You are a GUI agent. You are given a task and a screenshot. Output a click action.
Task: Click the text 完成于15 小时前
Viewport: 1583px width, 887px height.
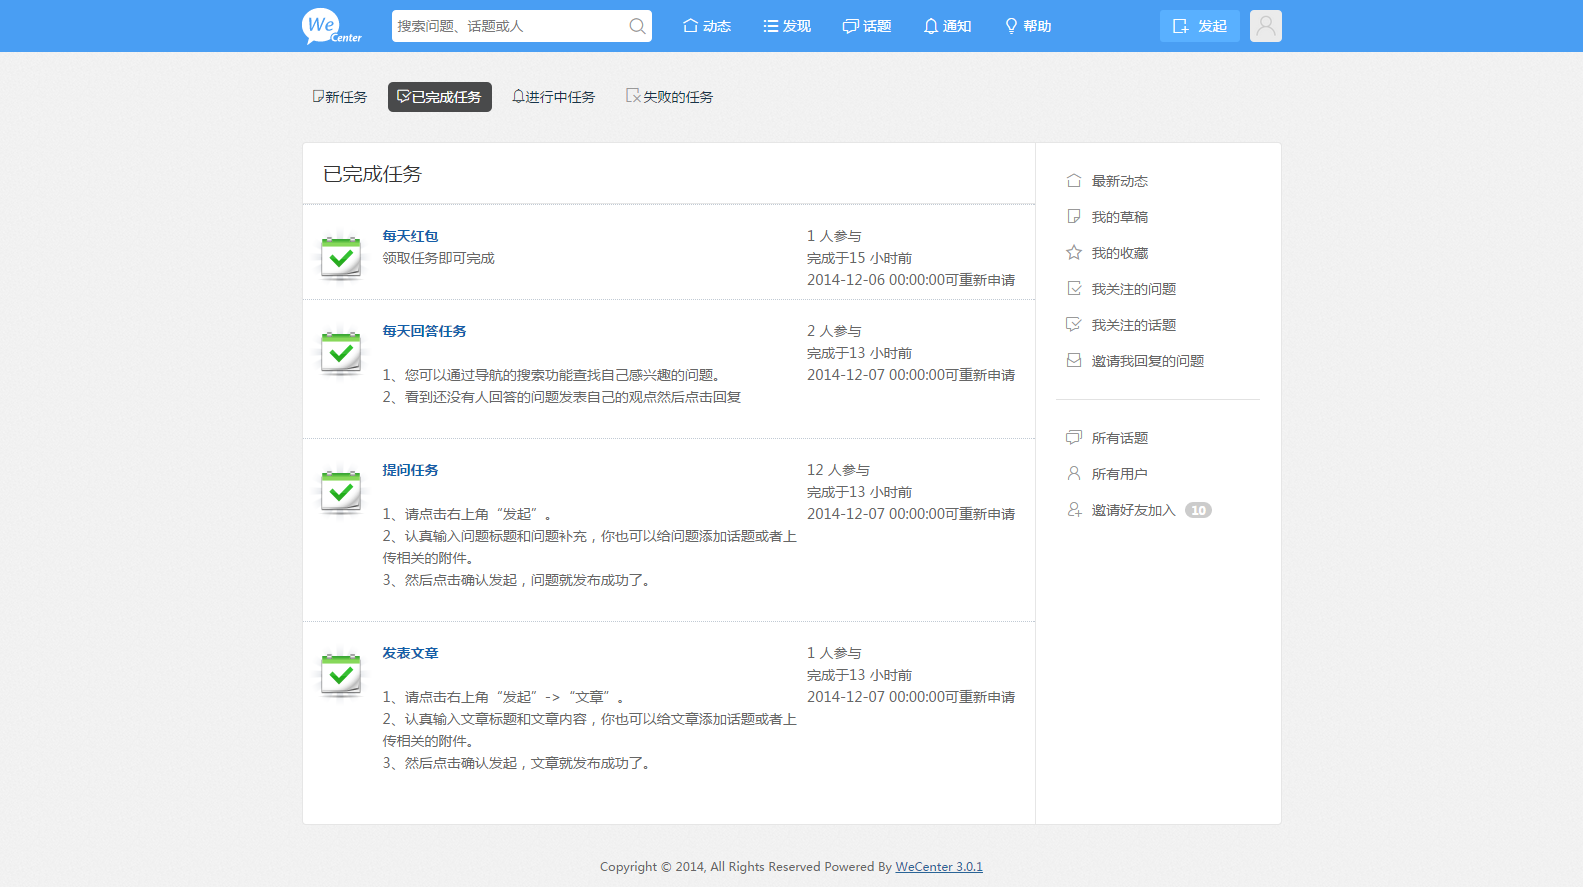[x=859, y=258]
